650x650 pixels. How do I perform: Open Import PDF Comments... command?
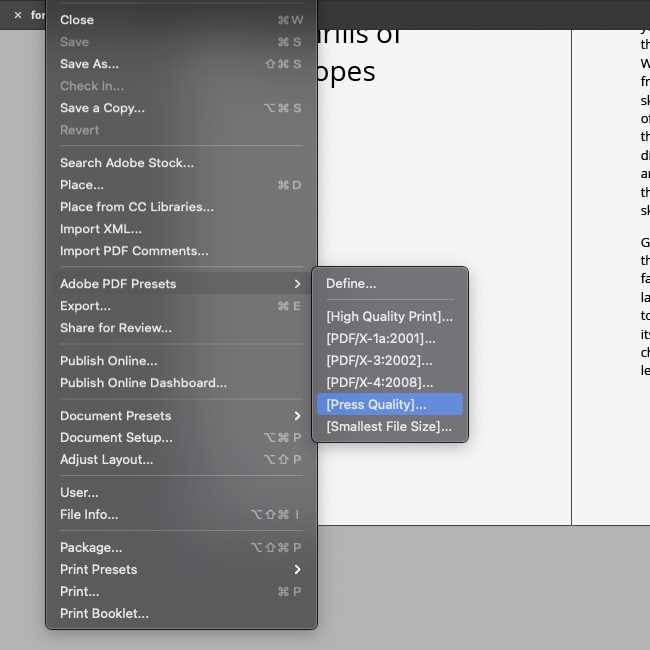pos(182,251)
